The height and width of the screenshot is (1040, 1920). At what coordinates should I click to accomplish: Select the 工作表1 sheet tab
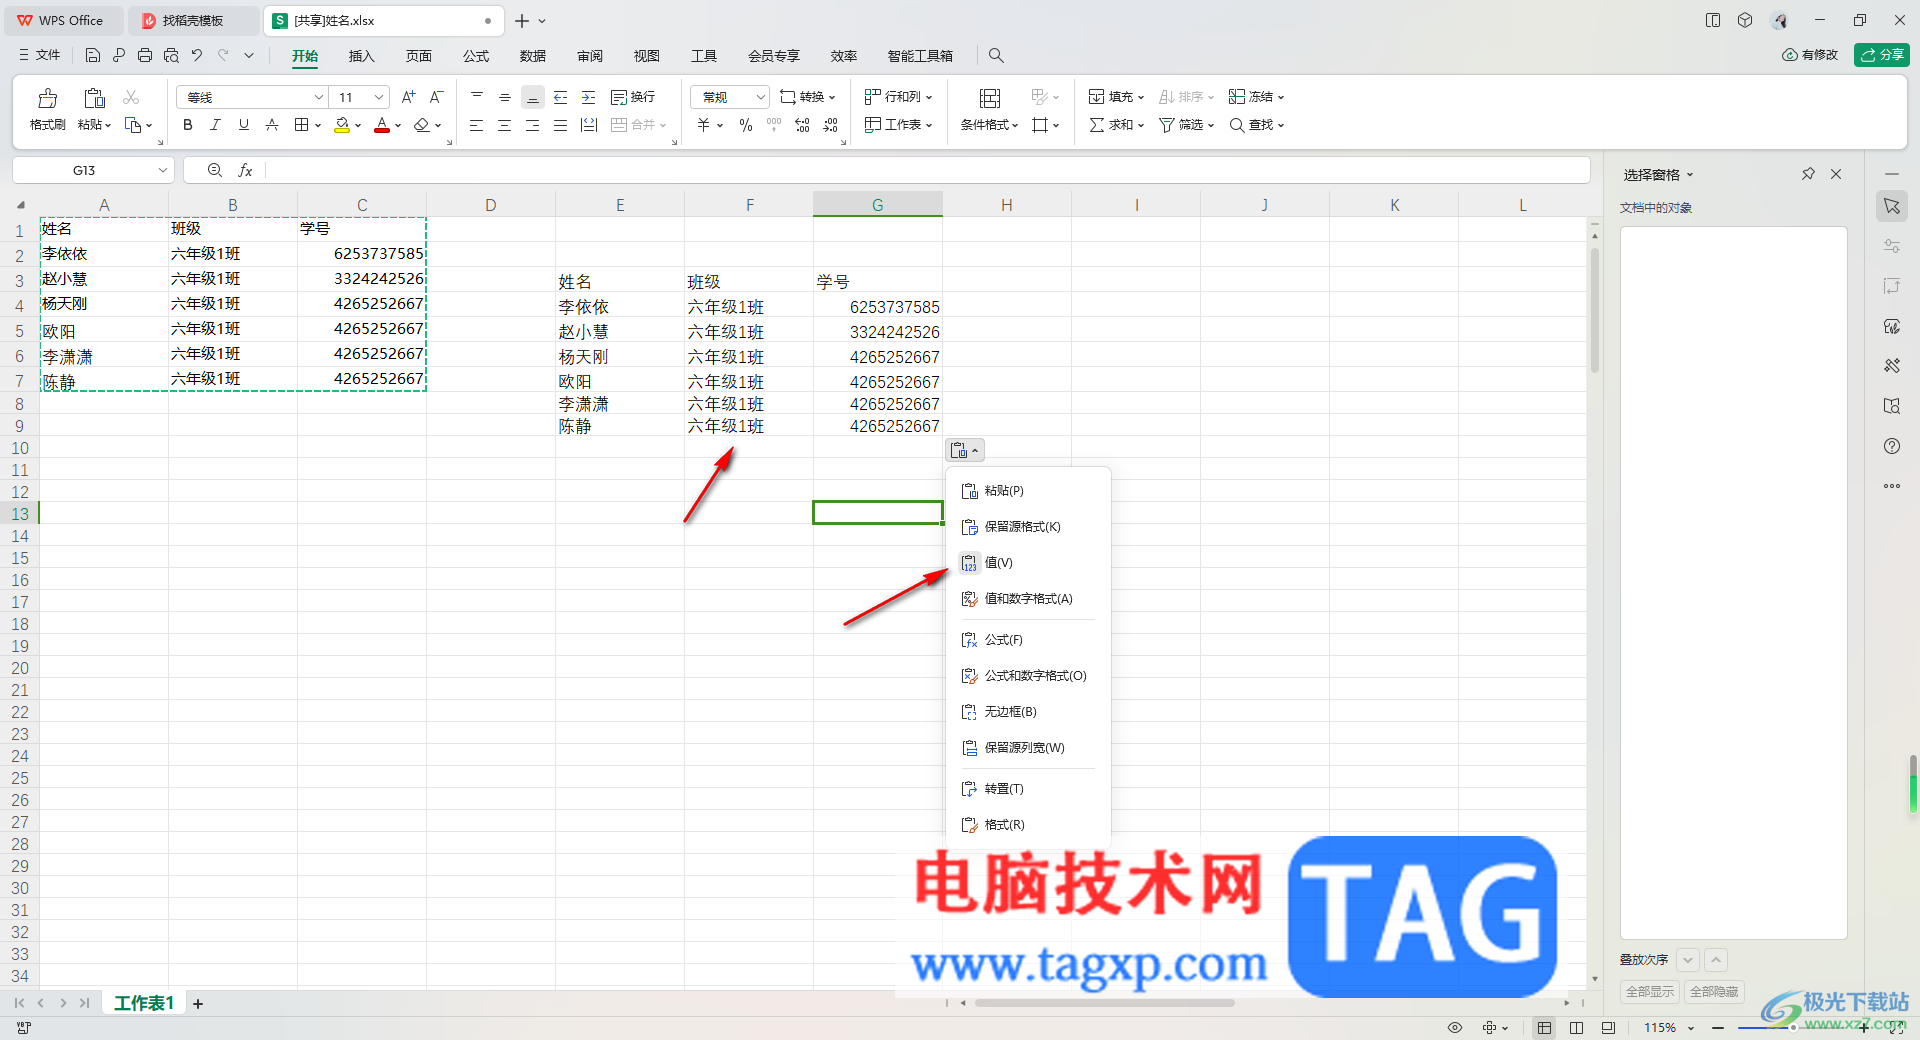[x=144, y=1003]
